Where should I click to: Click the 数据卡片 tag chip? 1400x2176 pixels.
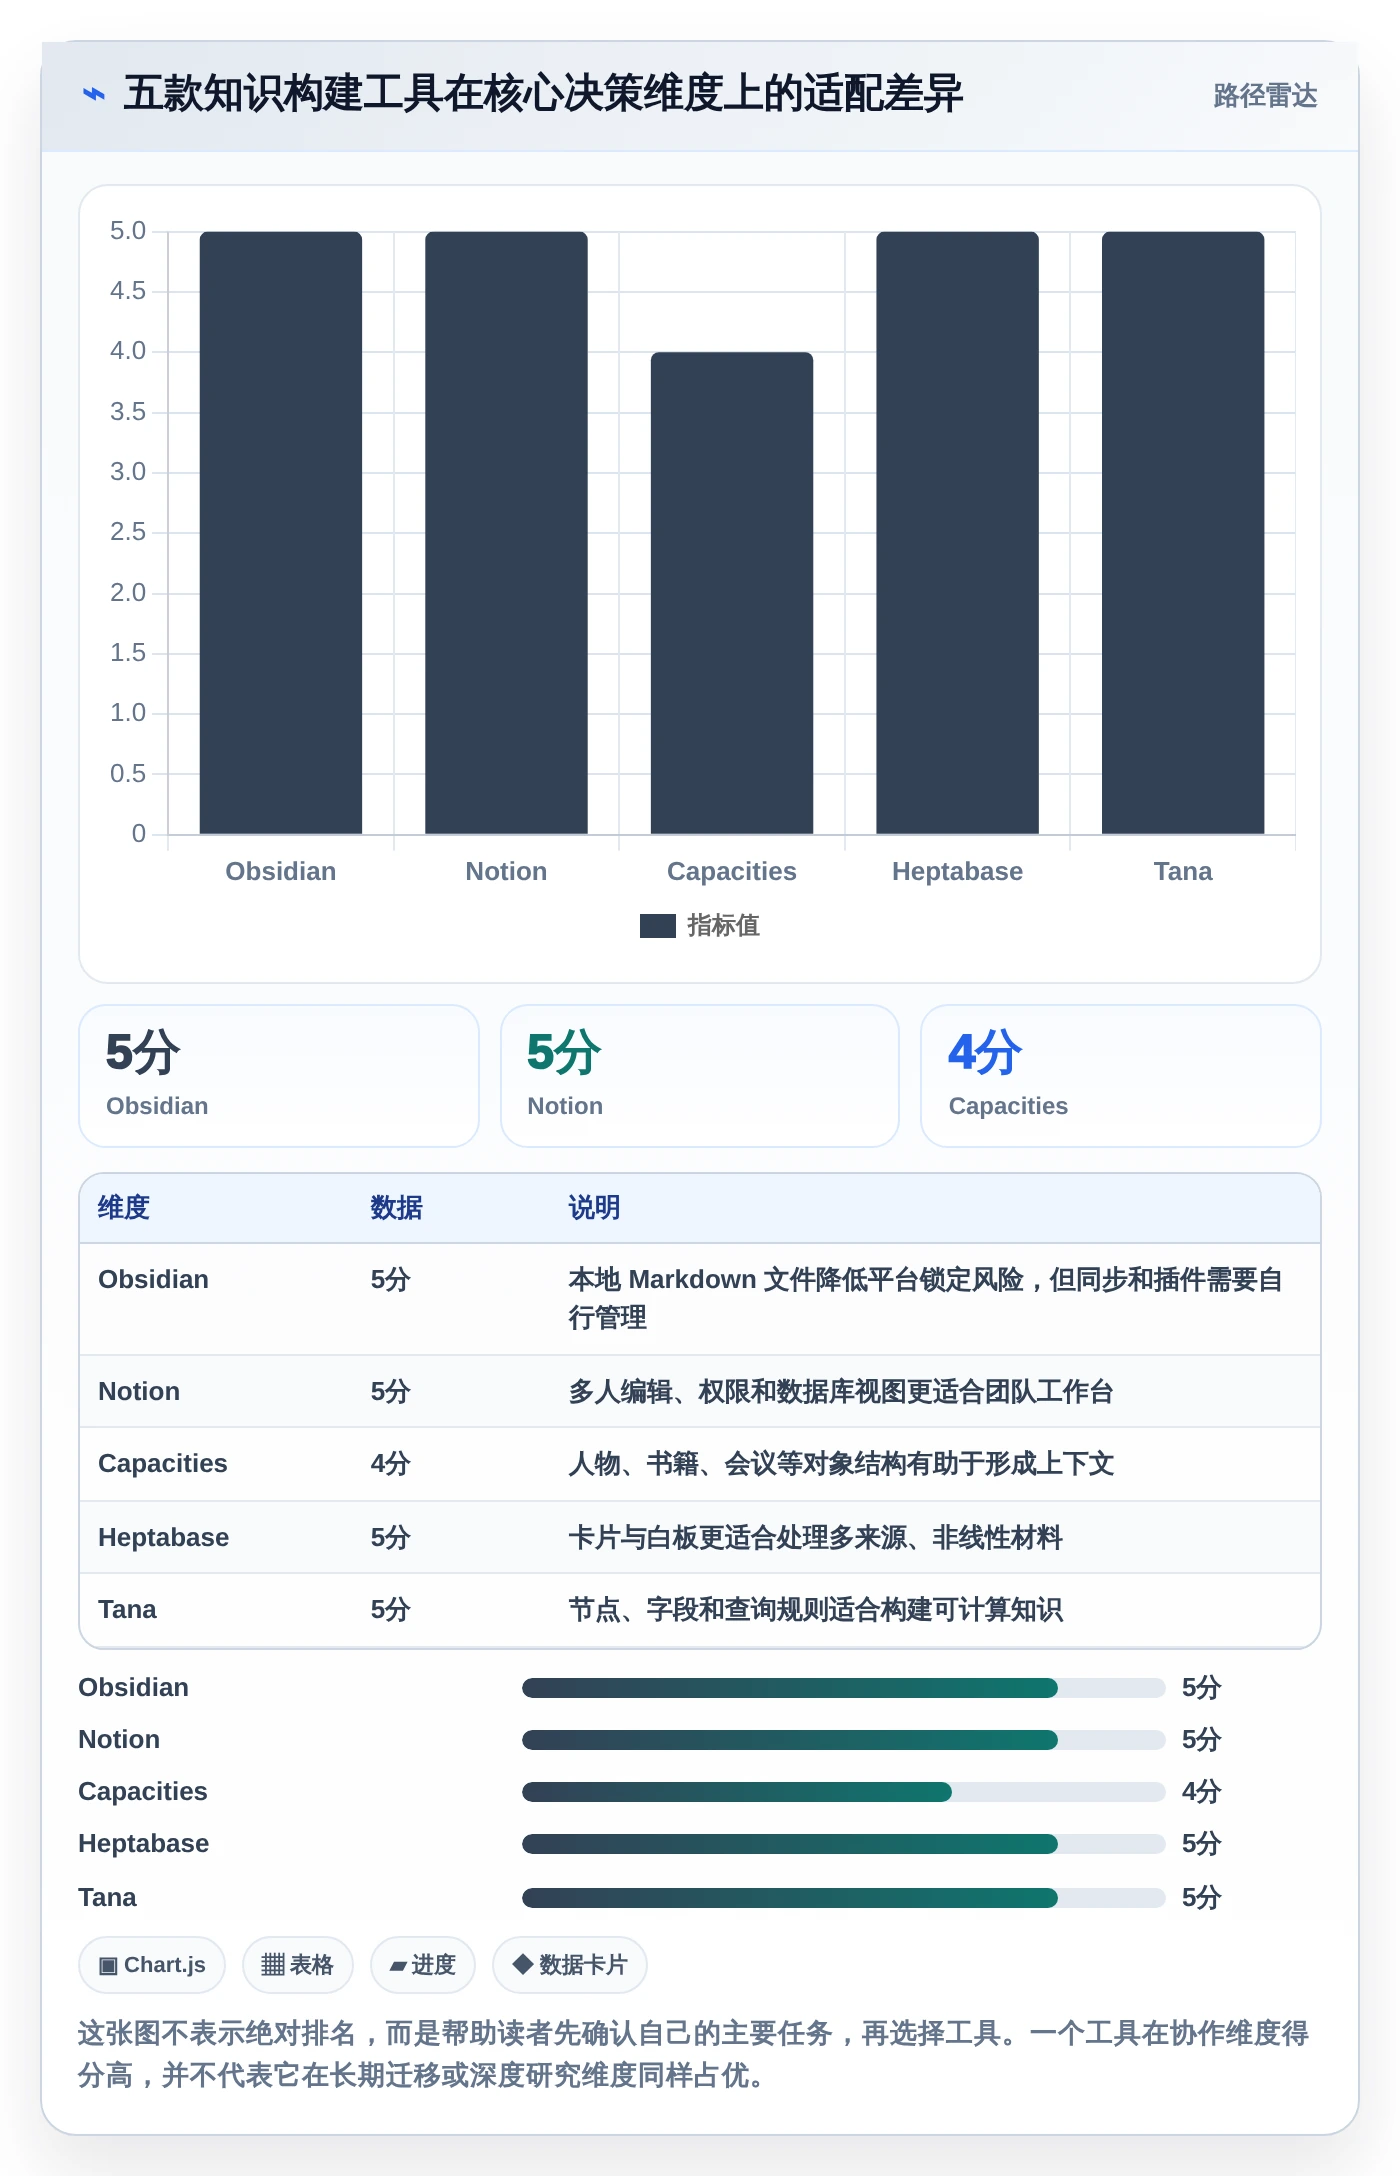click(570, 1965)
